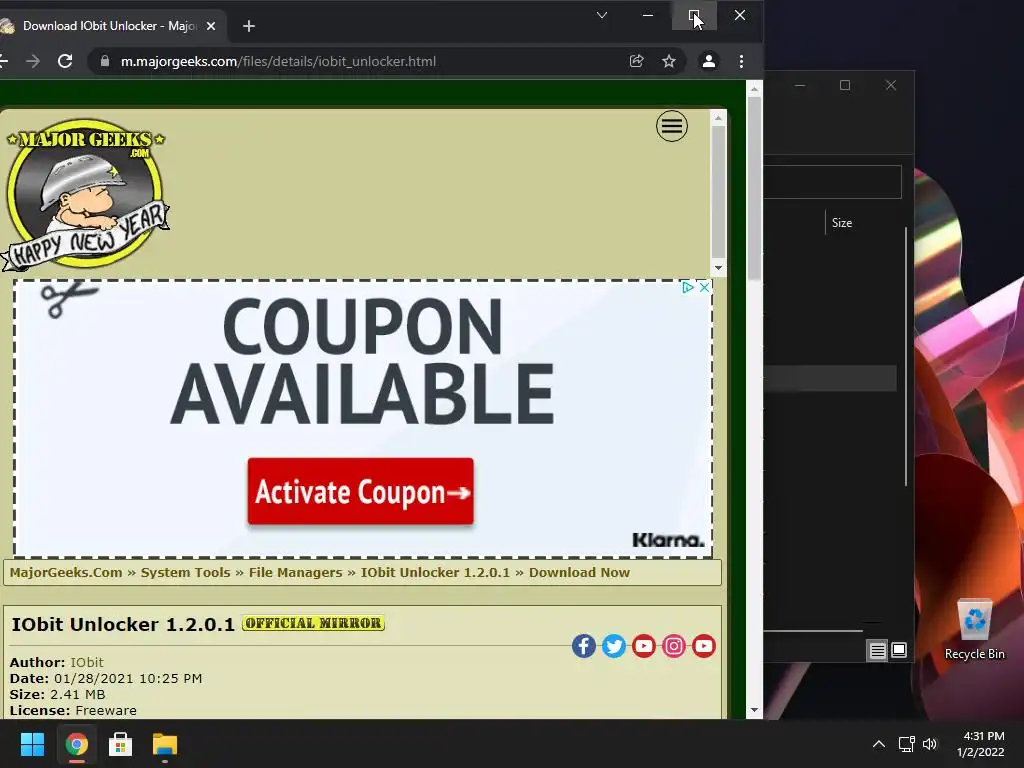View site information padlock icon
Image resolution: width=1024 pixels, height=768 pixels.
tap(104, 61)
